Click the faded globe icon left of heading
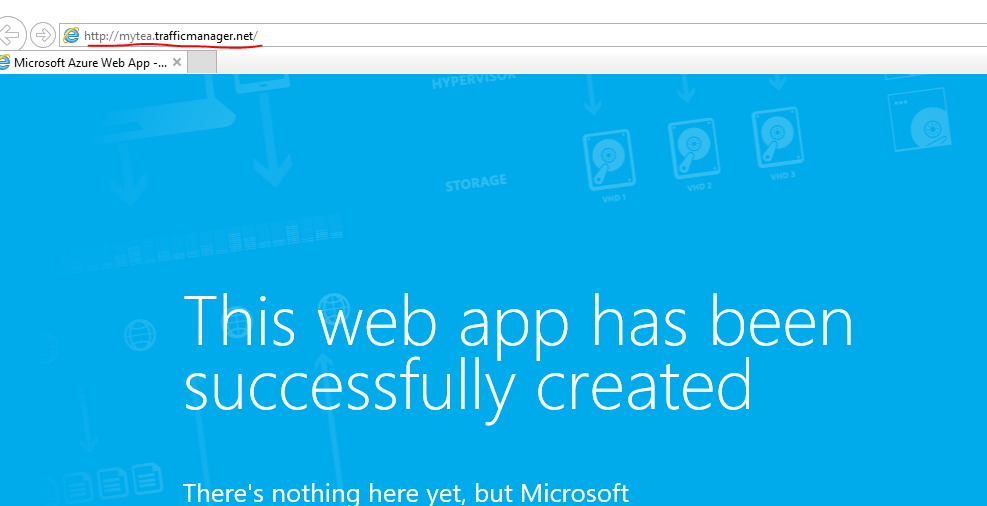 [x=140, y=335]
